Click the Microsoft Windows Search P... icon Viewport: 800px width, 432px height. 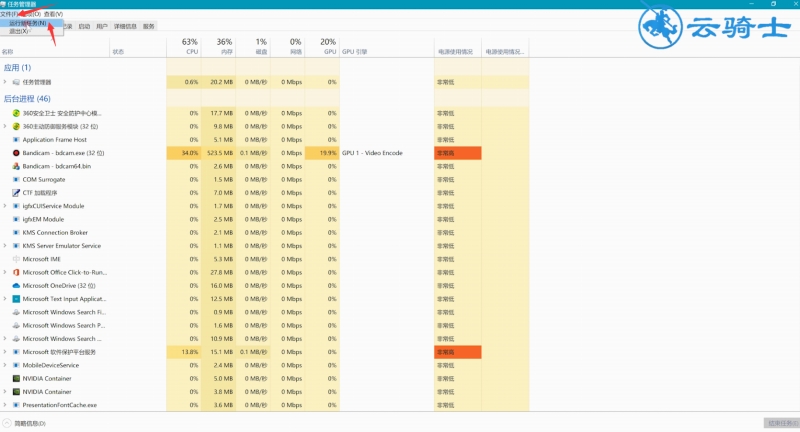pos(16,325)
